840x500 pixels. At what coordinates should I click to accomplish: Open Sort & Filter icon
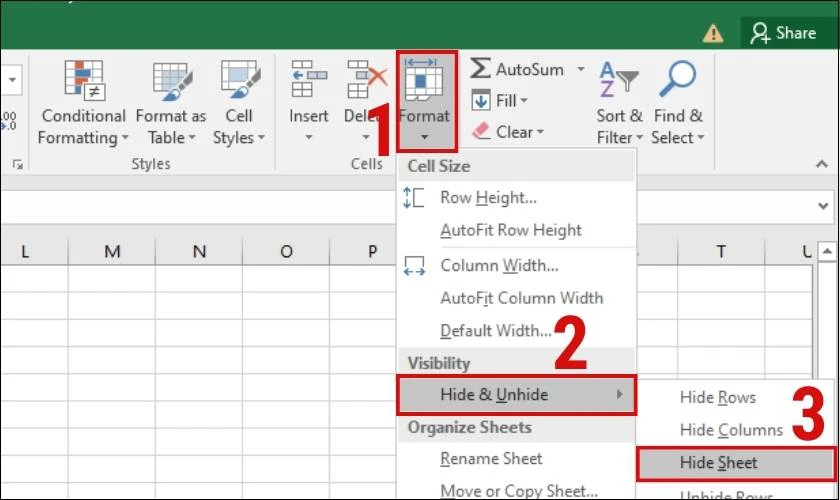pos(619,79)
